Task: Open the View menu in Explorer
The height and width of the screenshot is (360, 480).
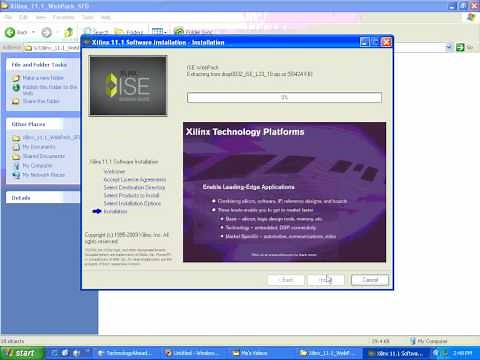Action: pos(41,17)
